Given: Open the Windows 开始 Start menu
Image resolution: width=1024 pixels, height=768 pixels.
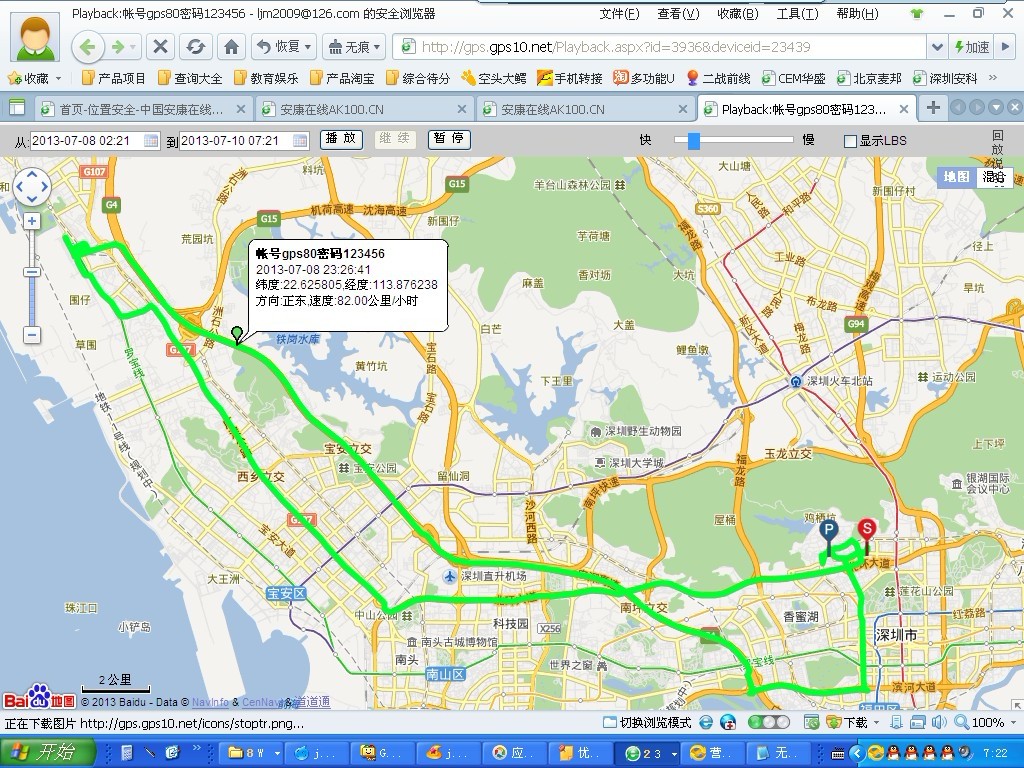Looking at the screenshot, I should tap(47, 752).
